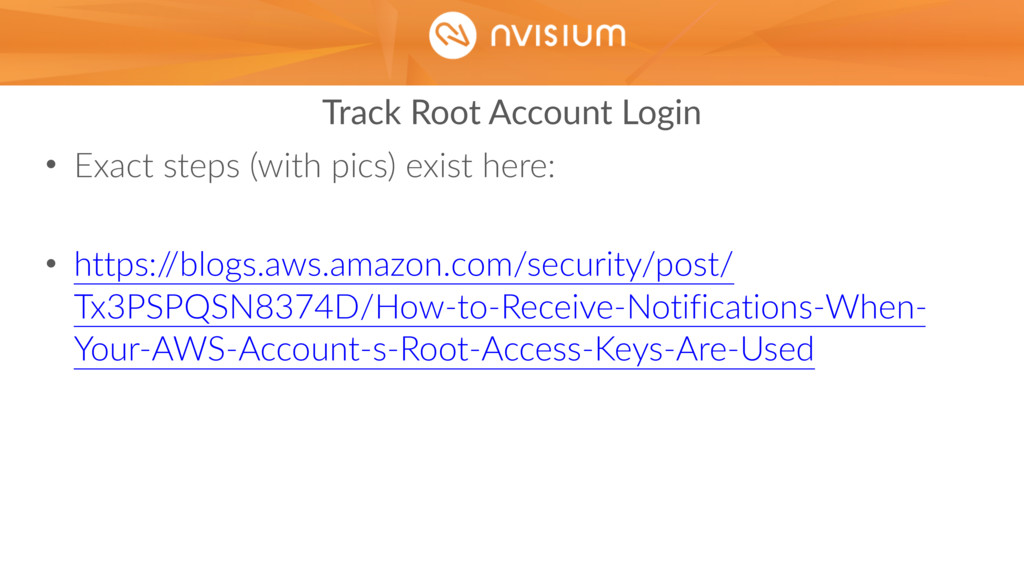Click the How-to-Receive-Notifications-When- link text

coord(650,308)
